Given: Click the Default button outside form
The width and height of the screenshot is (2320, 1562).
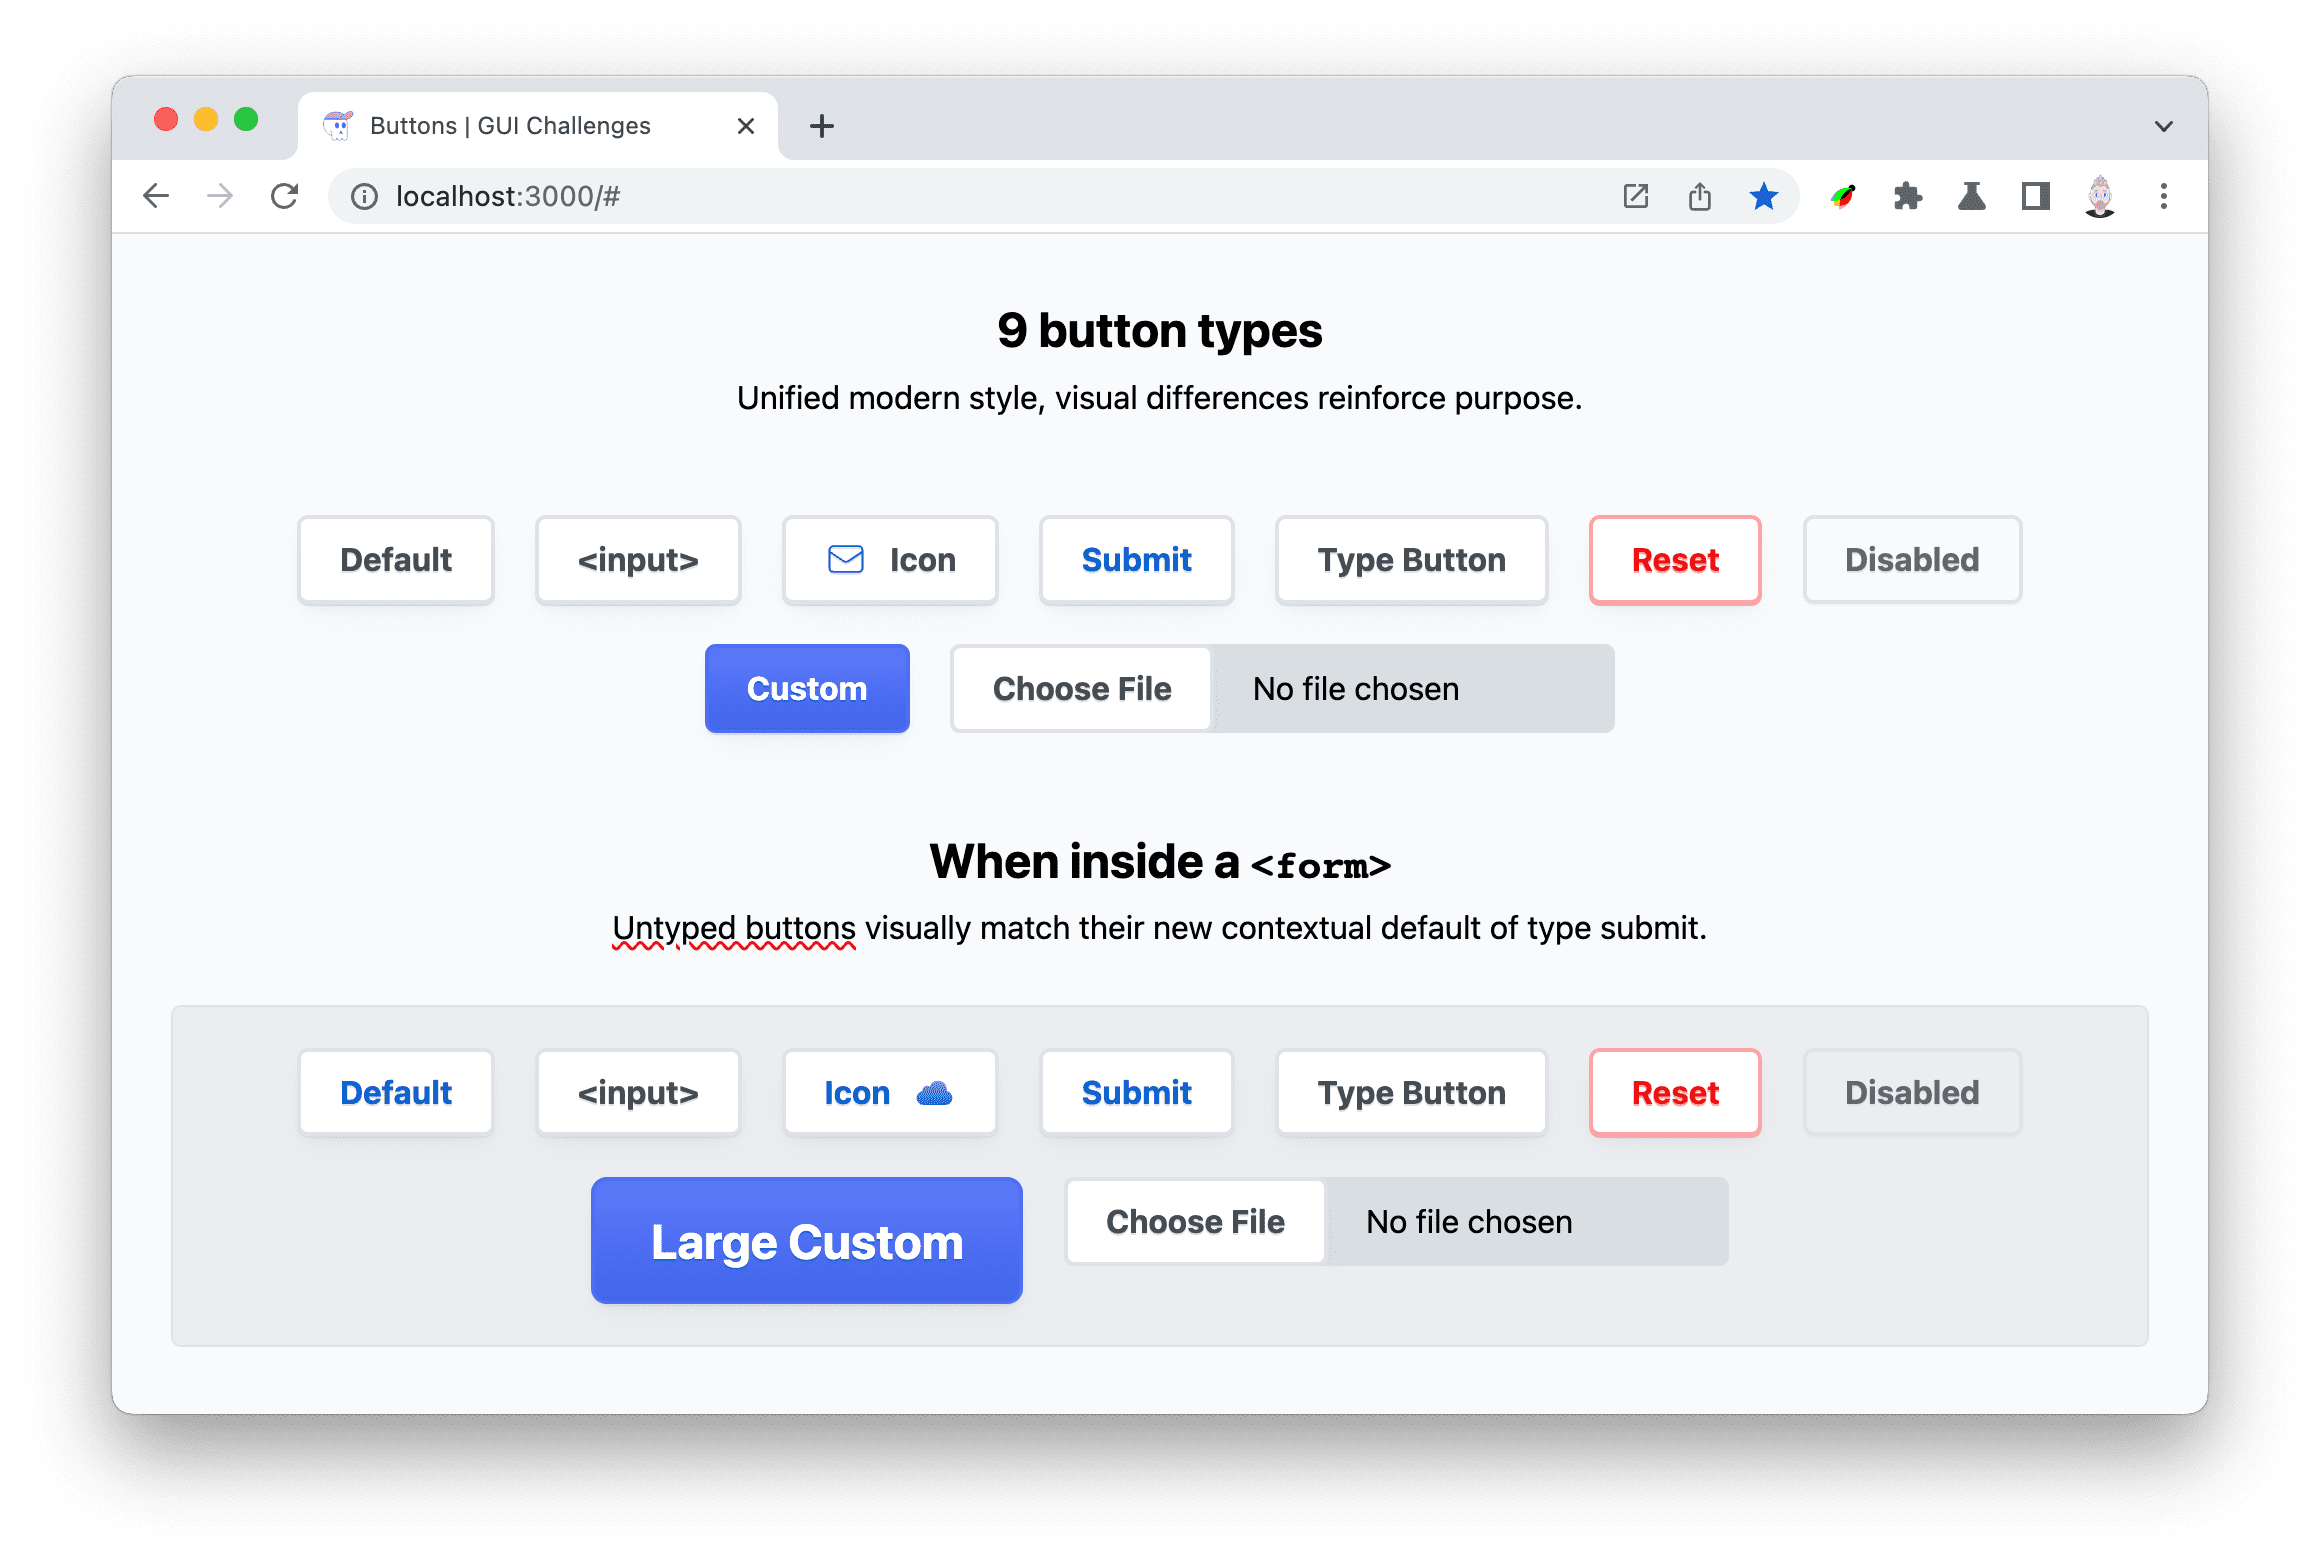Looking at the screenshot, I should coord(396,558).
